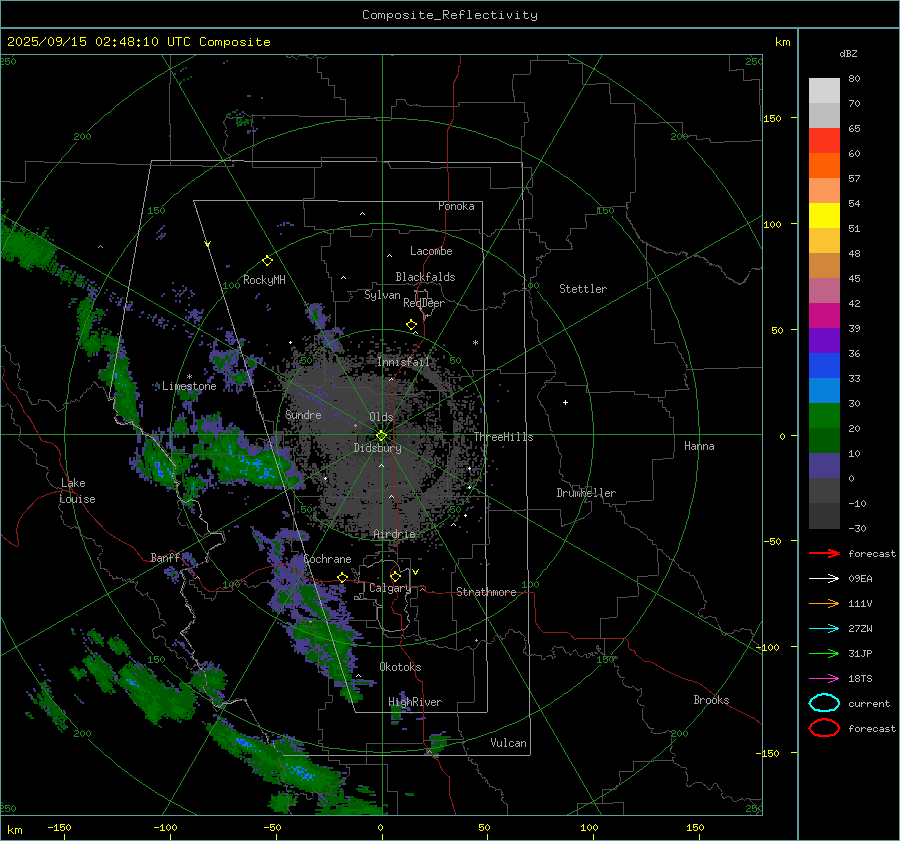The width and height of the screenshot is (900, 841).
Task: Click the green 30-20 dBZ color swatch
Action: pyautogui.click(x=824, y=416)
